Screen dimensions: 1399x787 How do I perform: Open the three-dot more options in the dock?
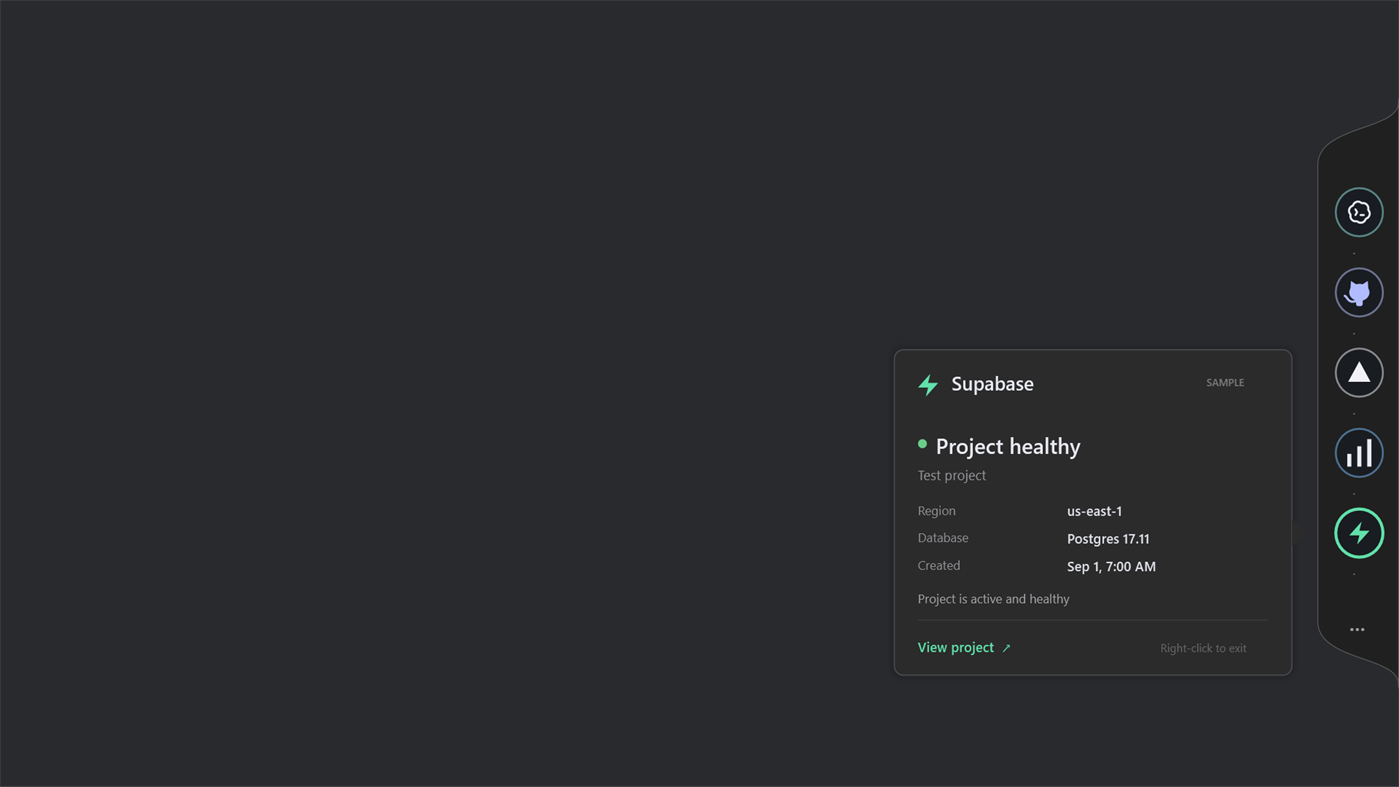click(x=1357, y=629)
